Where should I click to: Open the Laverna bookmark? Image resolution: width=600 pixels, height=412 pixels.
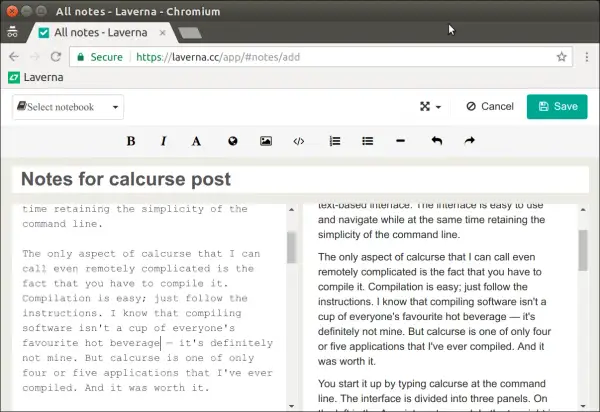36,77
